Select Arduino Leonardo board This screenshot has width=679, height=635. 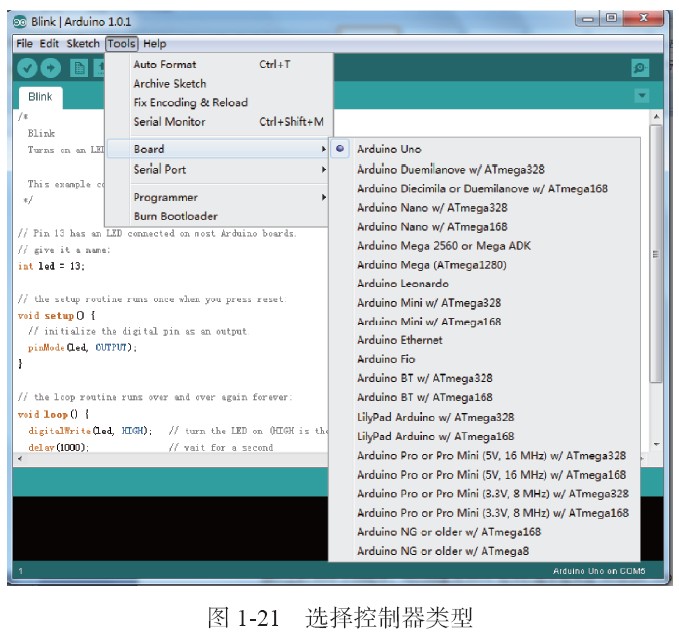coord(485,284)
